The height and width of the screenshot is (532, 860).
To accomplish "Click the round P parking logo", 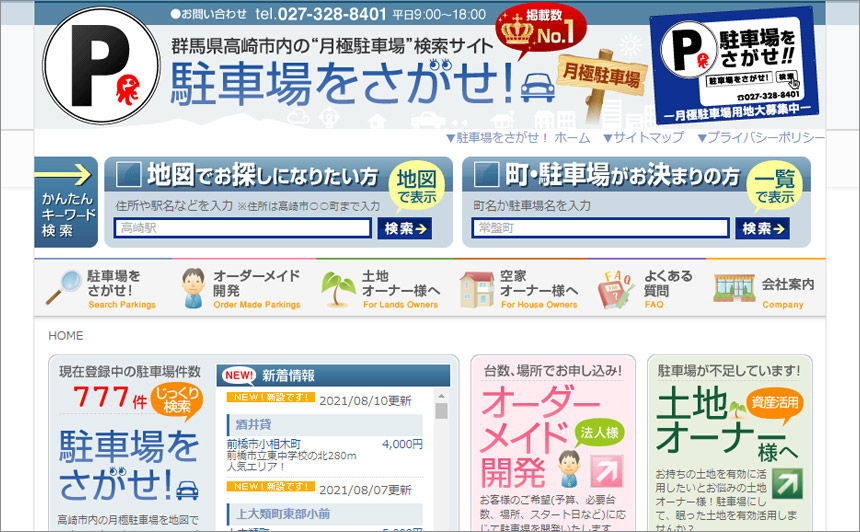I will coord(101,65).
